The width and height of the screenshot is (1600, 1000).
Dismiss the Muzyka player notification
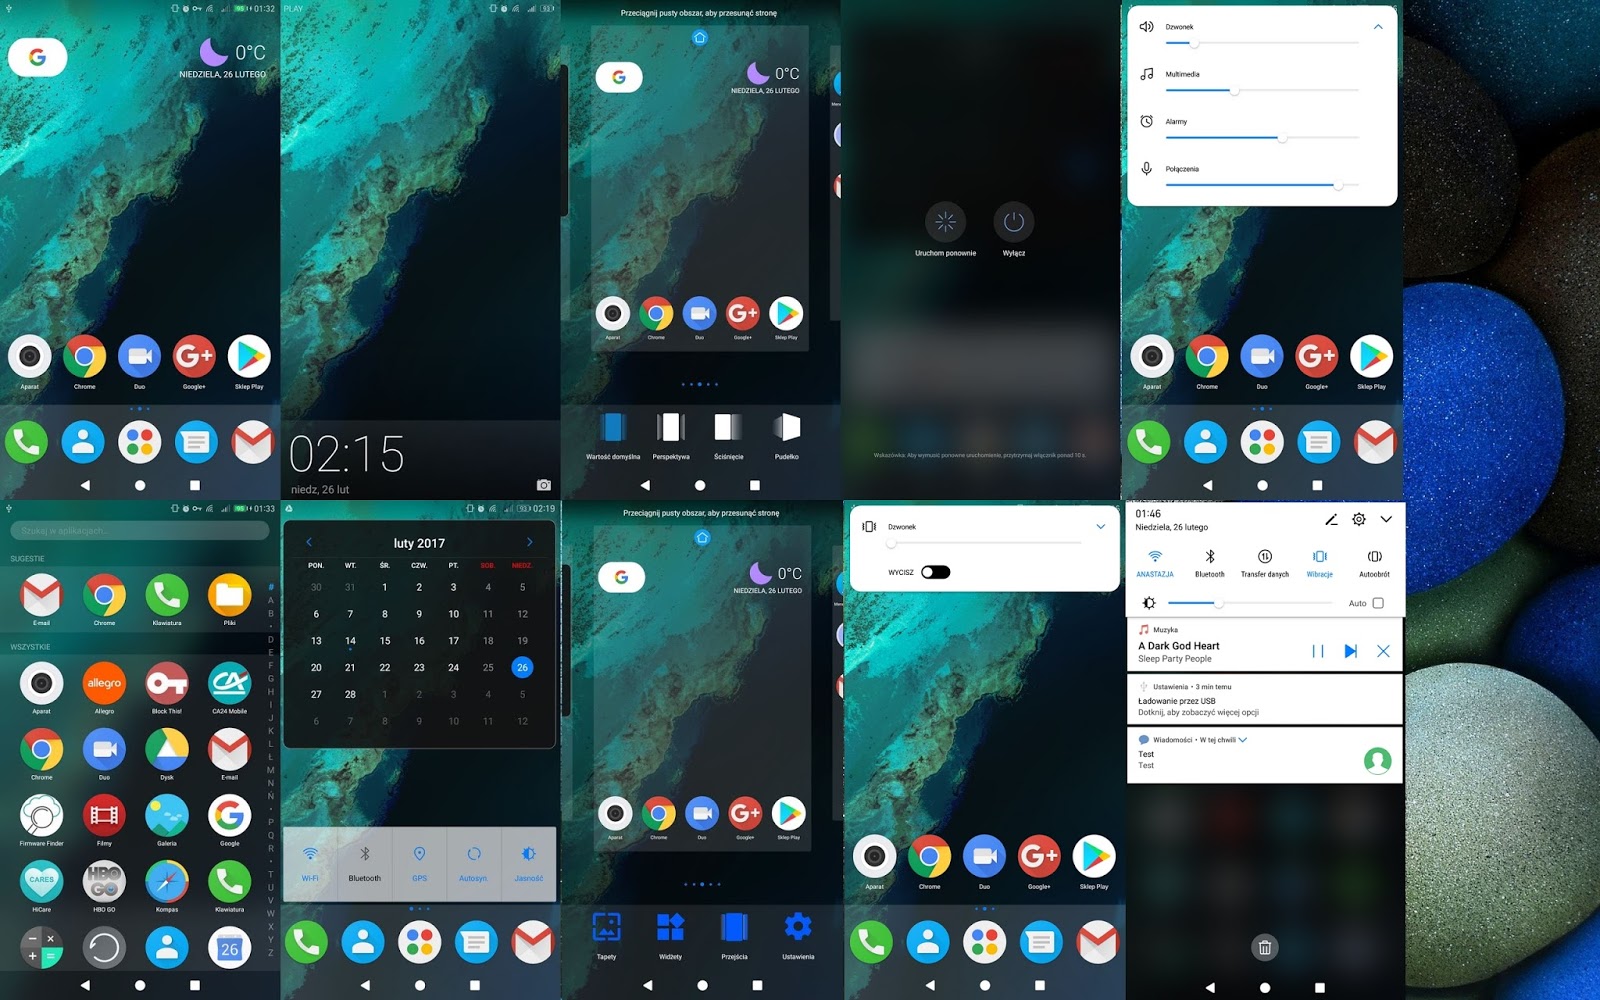[1383, 651]
